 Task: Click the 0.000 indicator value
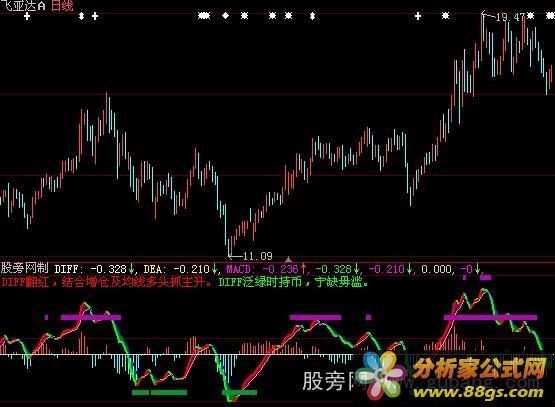point(436,269)
